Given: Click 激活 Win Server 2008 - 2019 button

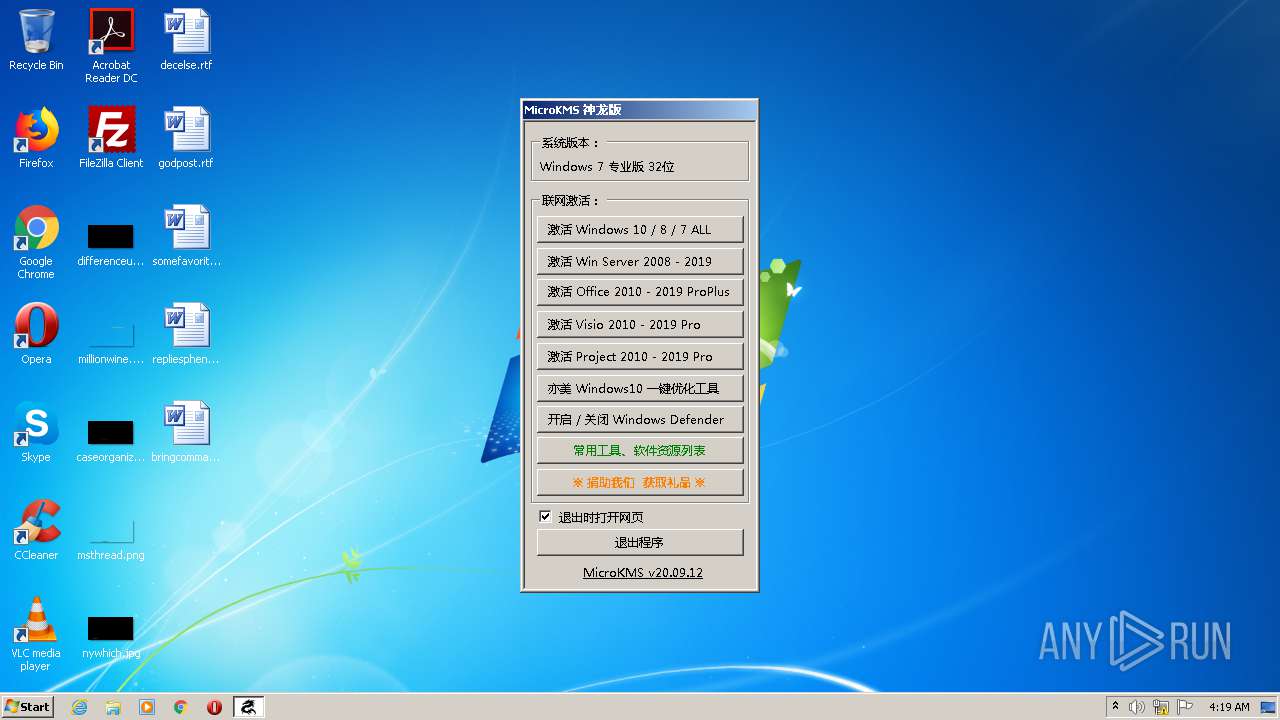Looking at the screenshot, I should [640, 261].
